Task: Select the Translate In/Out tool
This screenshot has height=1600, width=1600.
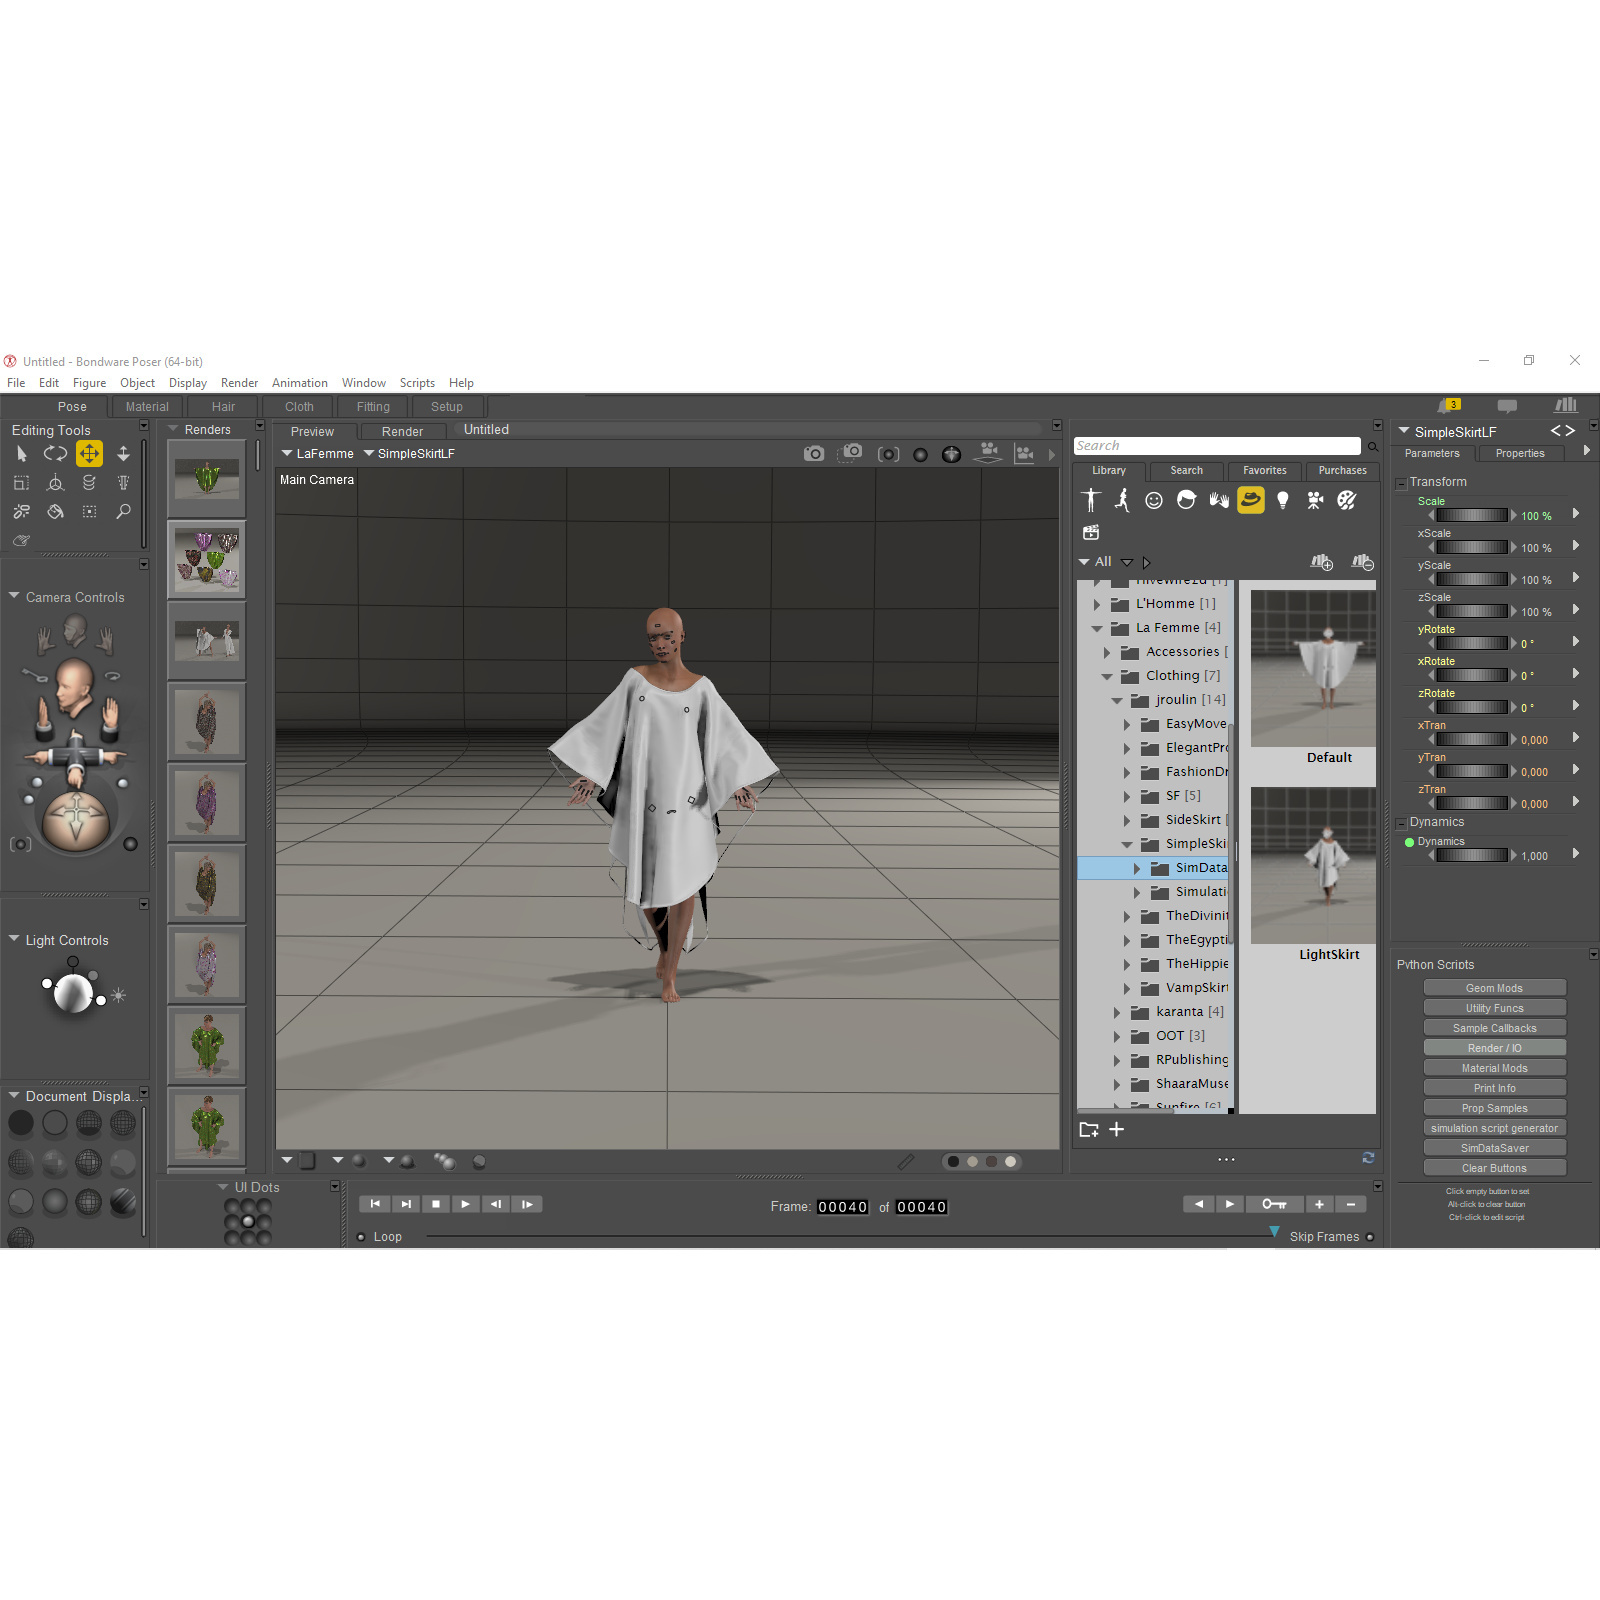Action: click(123, 454)
